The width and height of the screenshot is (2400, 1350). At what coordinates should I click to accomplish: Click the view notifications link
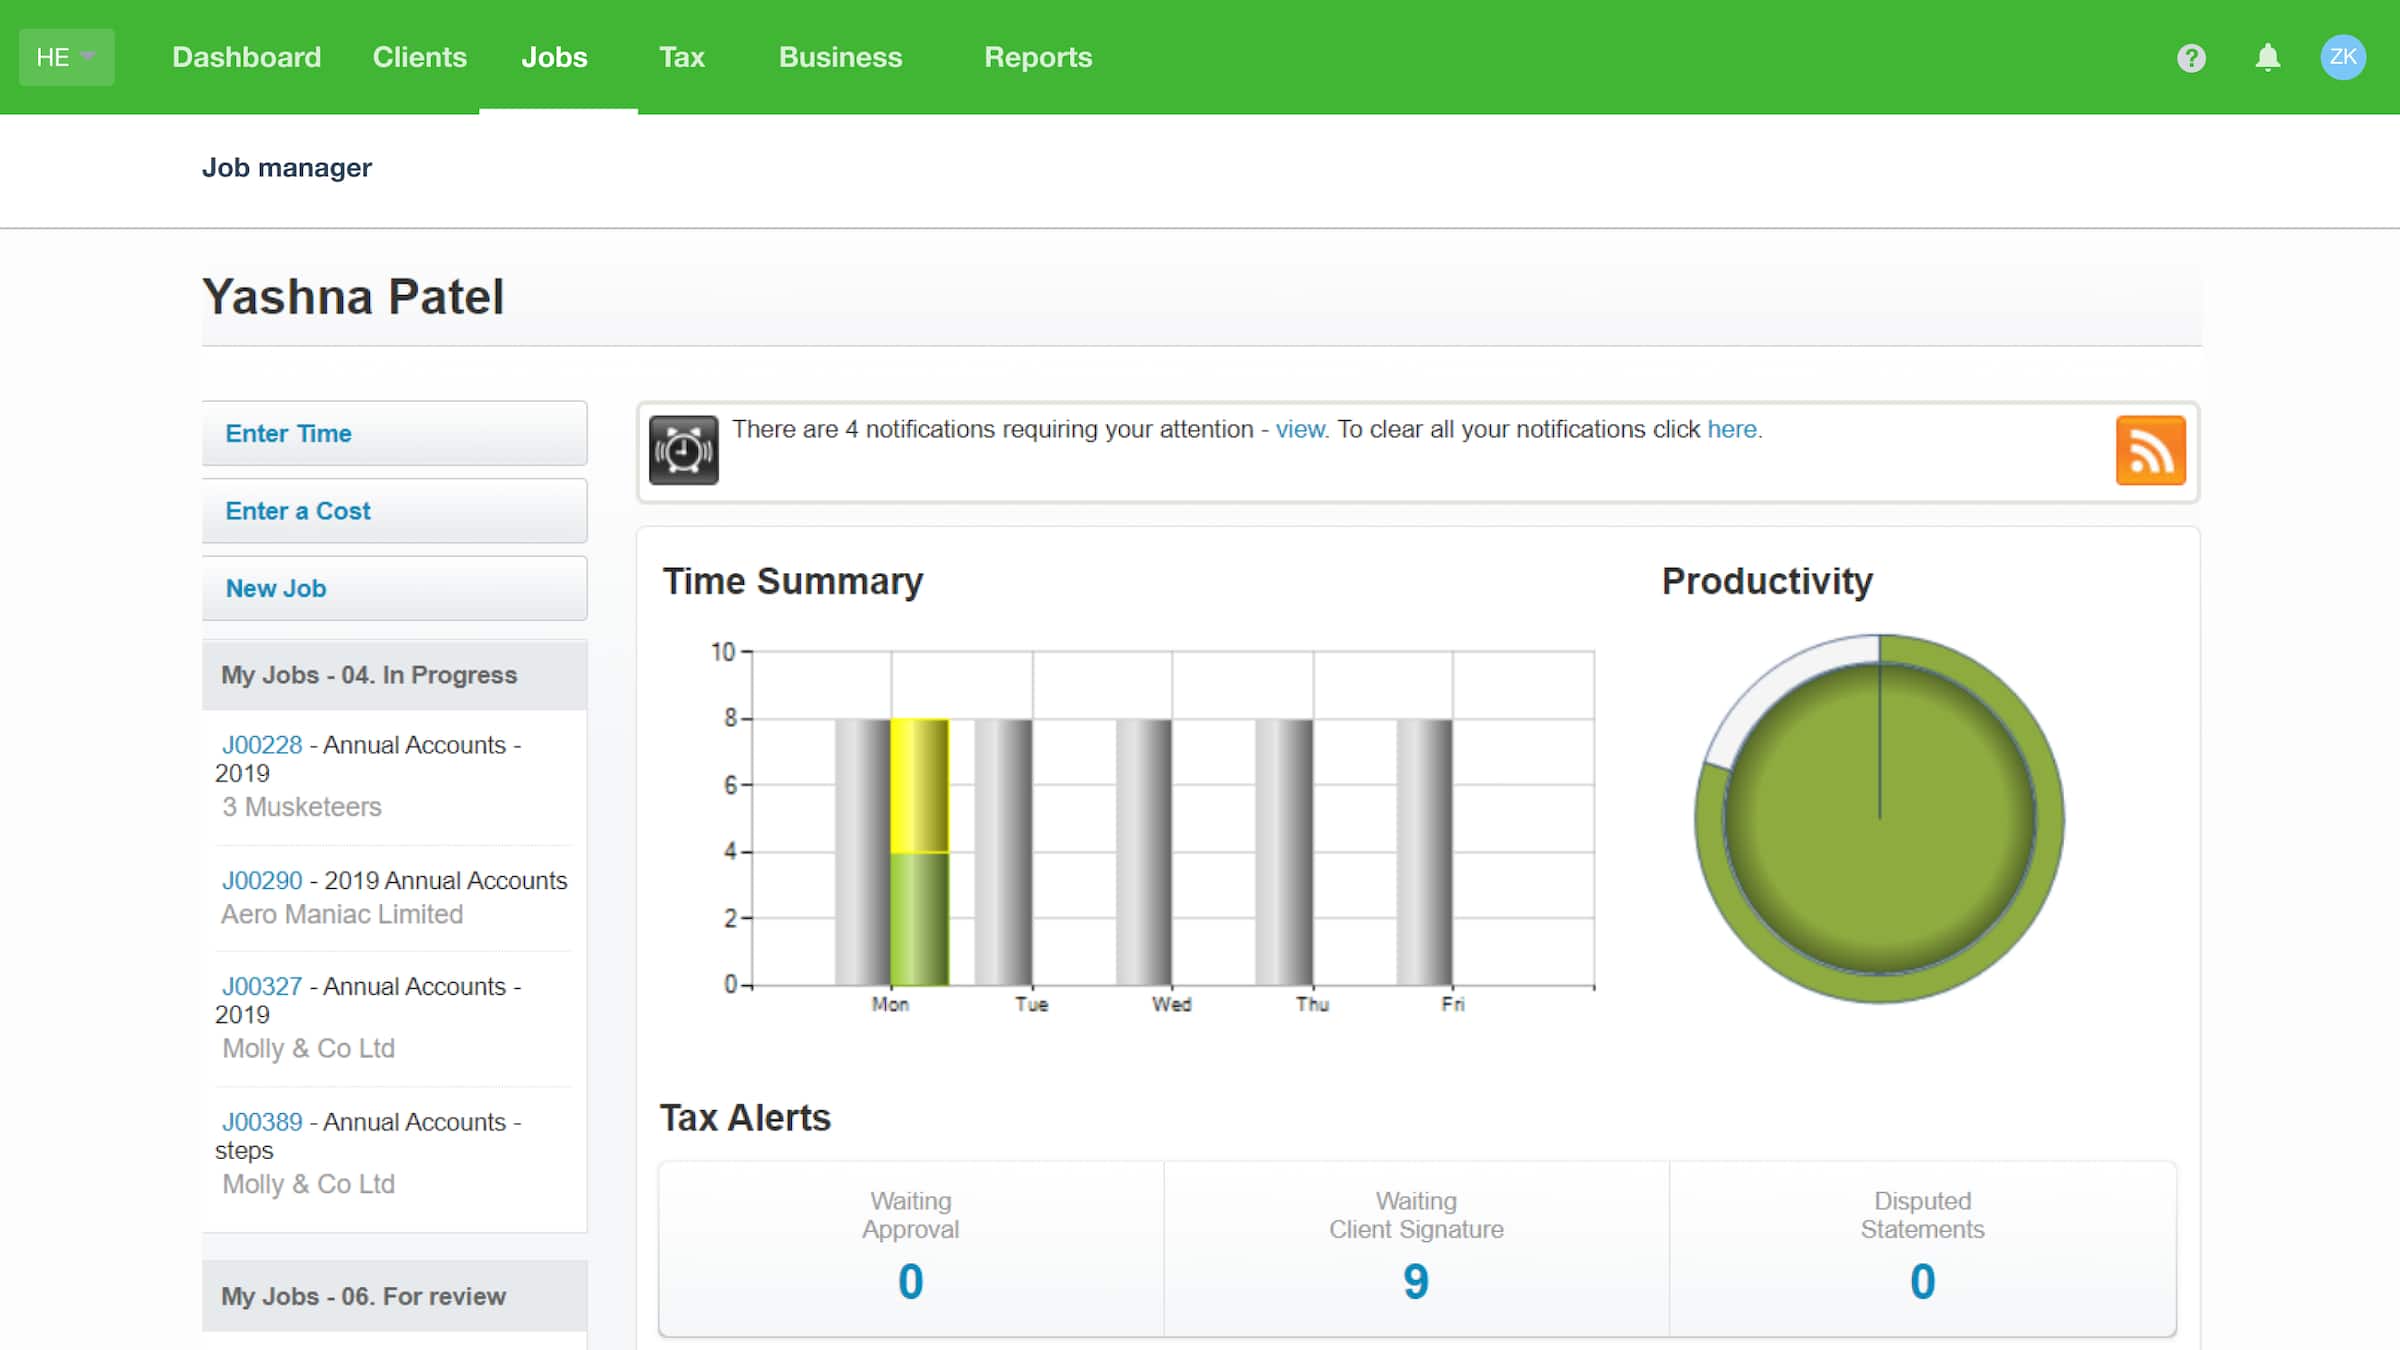pos(1300,429)
